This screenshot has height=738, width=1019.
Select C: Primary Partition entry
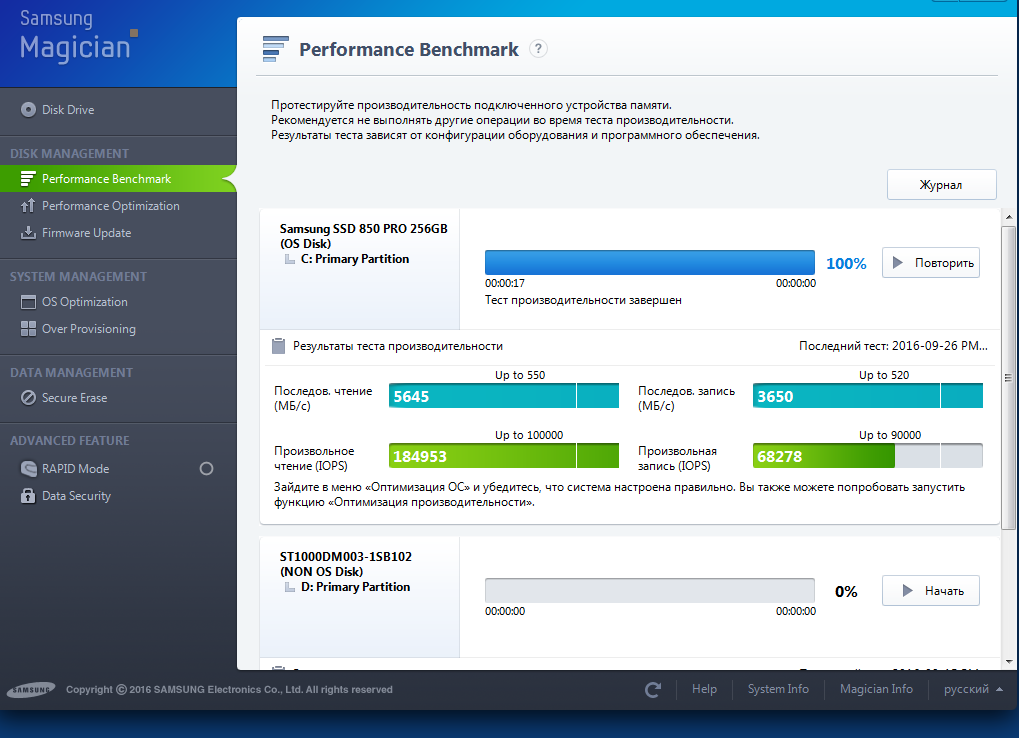(355, 259)
